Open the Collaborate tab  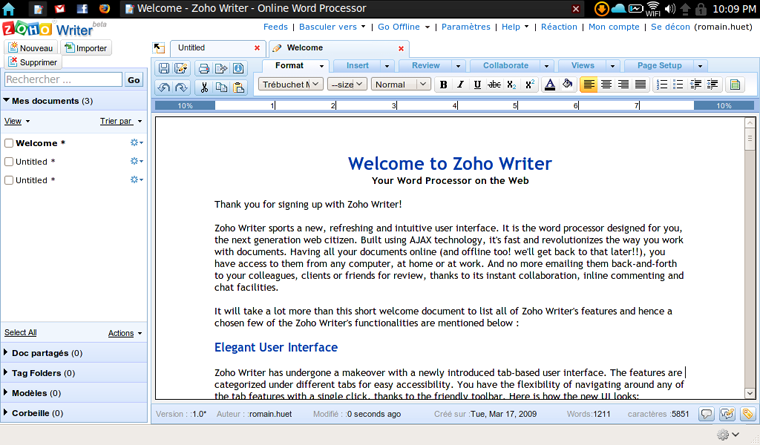click(x=506, y=65)
